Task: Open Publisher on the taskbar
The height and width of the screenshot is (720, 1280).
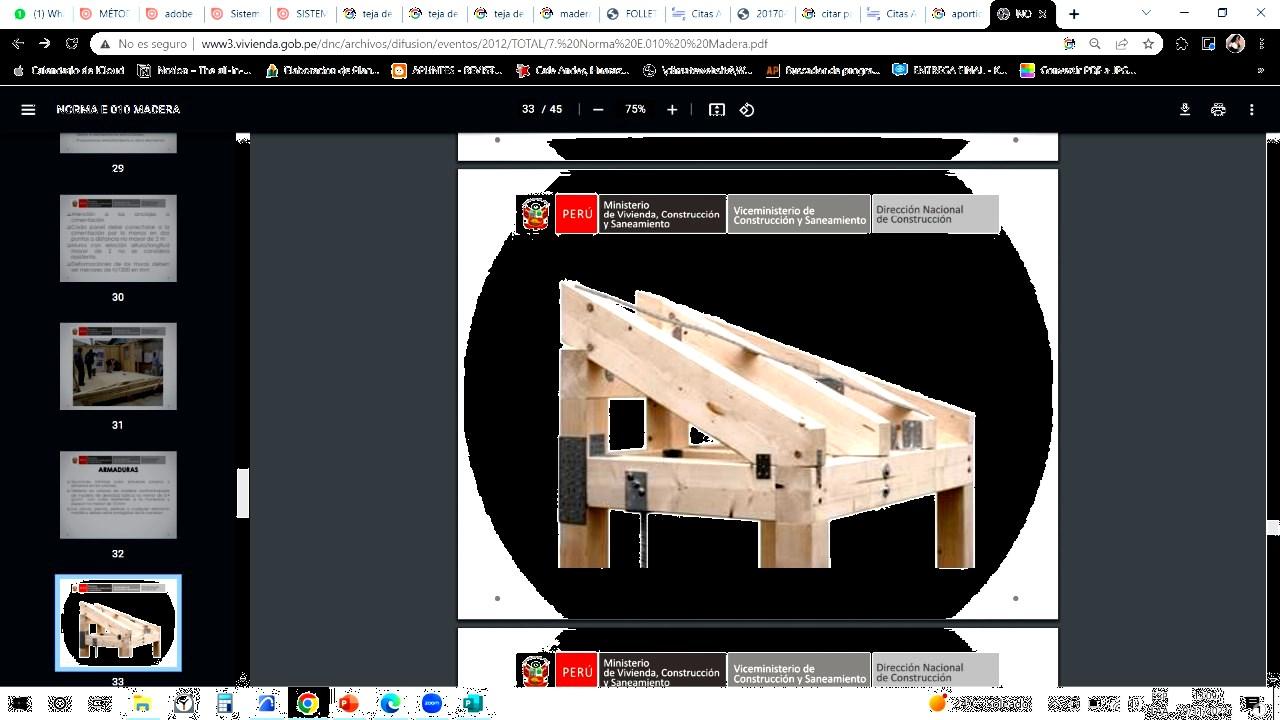Action: pos(472,704)
